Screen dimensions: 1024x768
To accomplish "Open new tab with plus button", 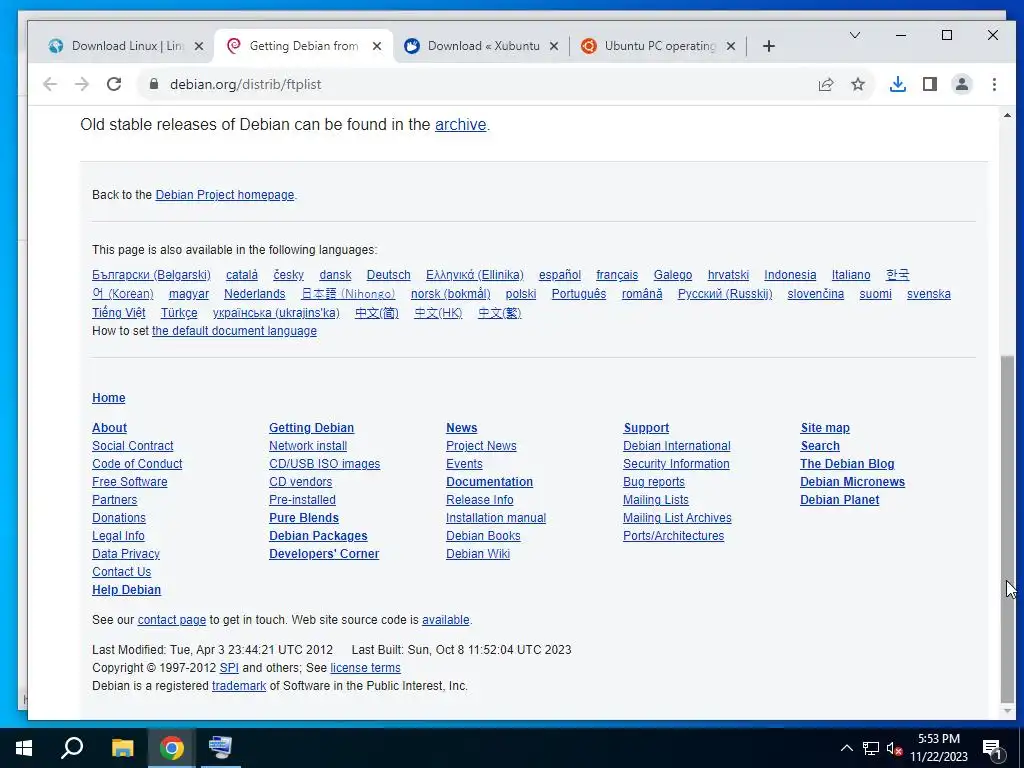I will (x=769, y=46).
